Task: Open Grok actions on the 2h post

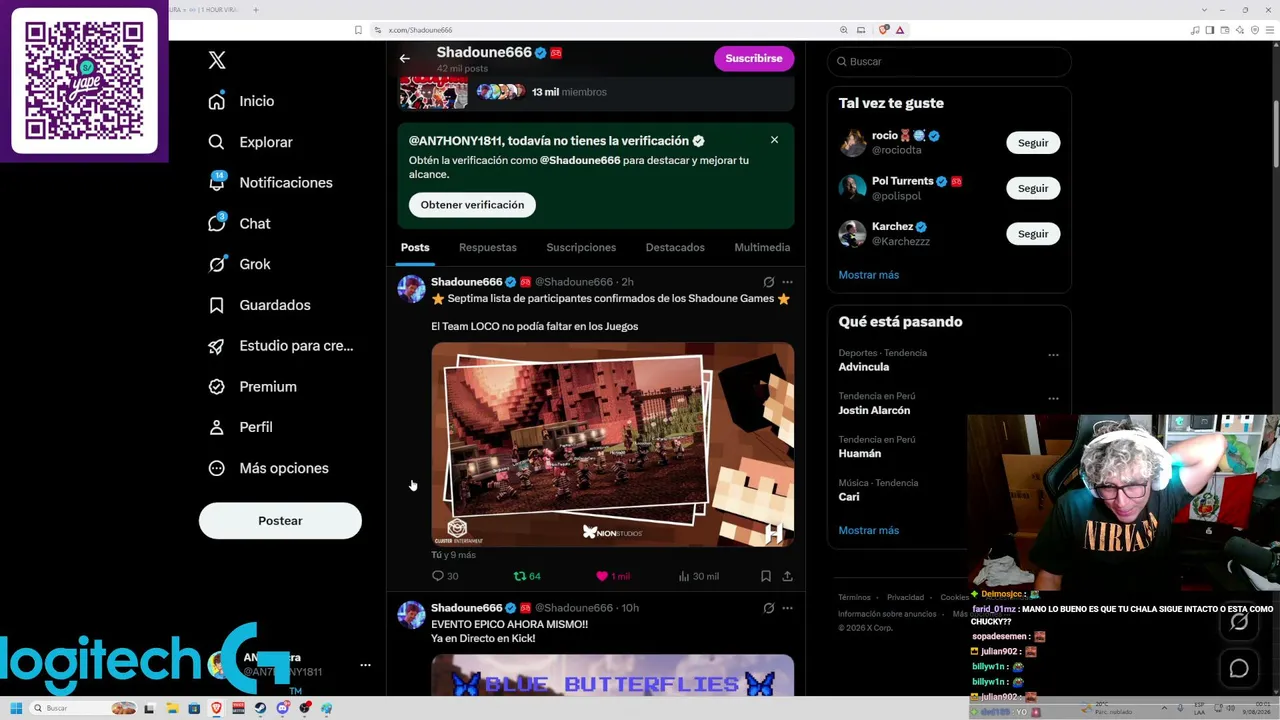Action: click(x=768, y=282)
